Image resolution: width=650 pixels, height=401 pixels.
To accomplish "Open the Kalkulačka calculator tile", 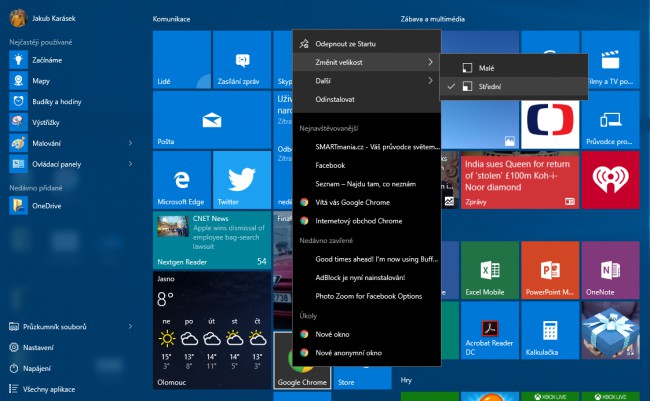I will (550, 330).
